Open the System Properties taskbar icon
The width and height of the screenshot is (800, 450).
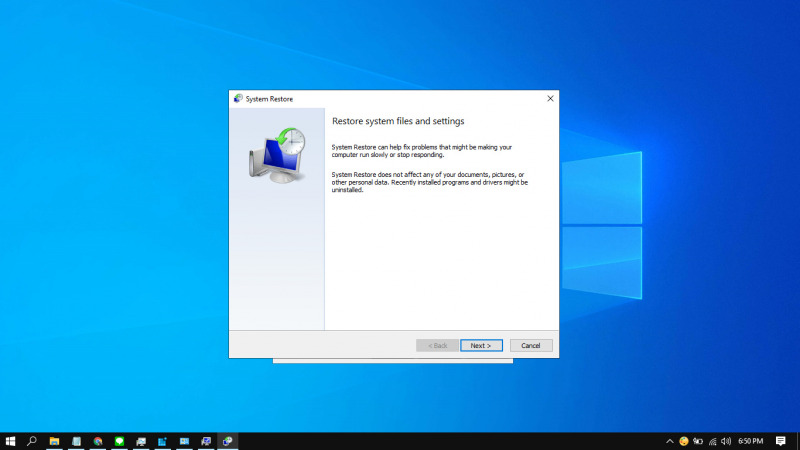tap(206, 441)
